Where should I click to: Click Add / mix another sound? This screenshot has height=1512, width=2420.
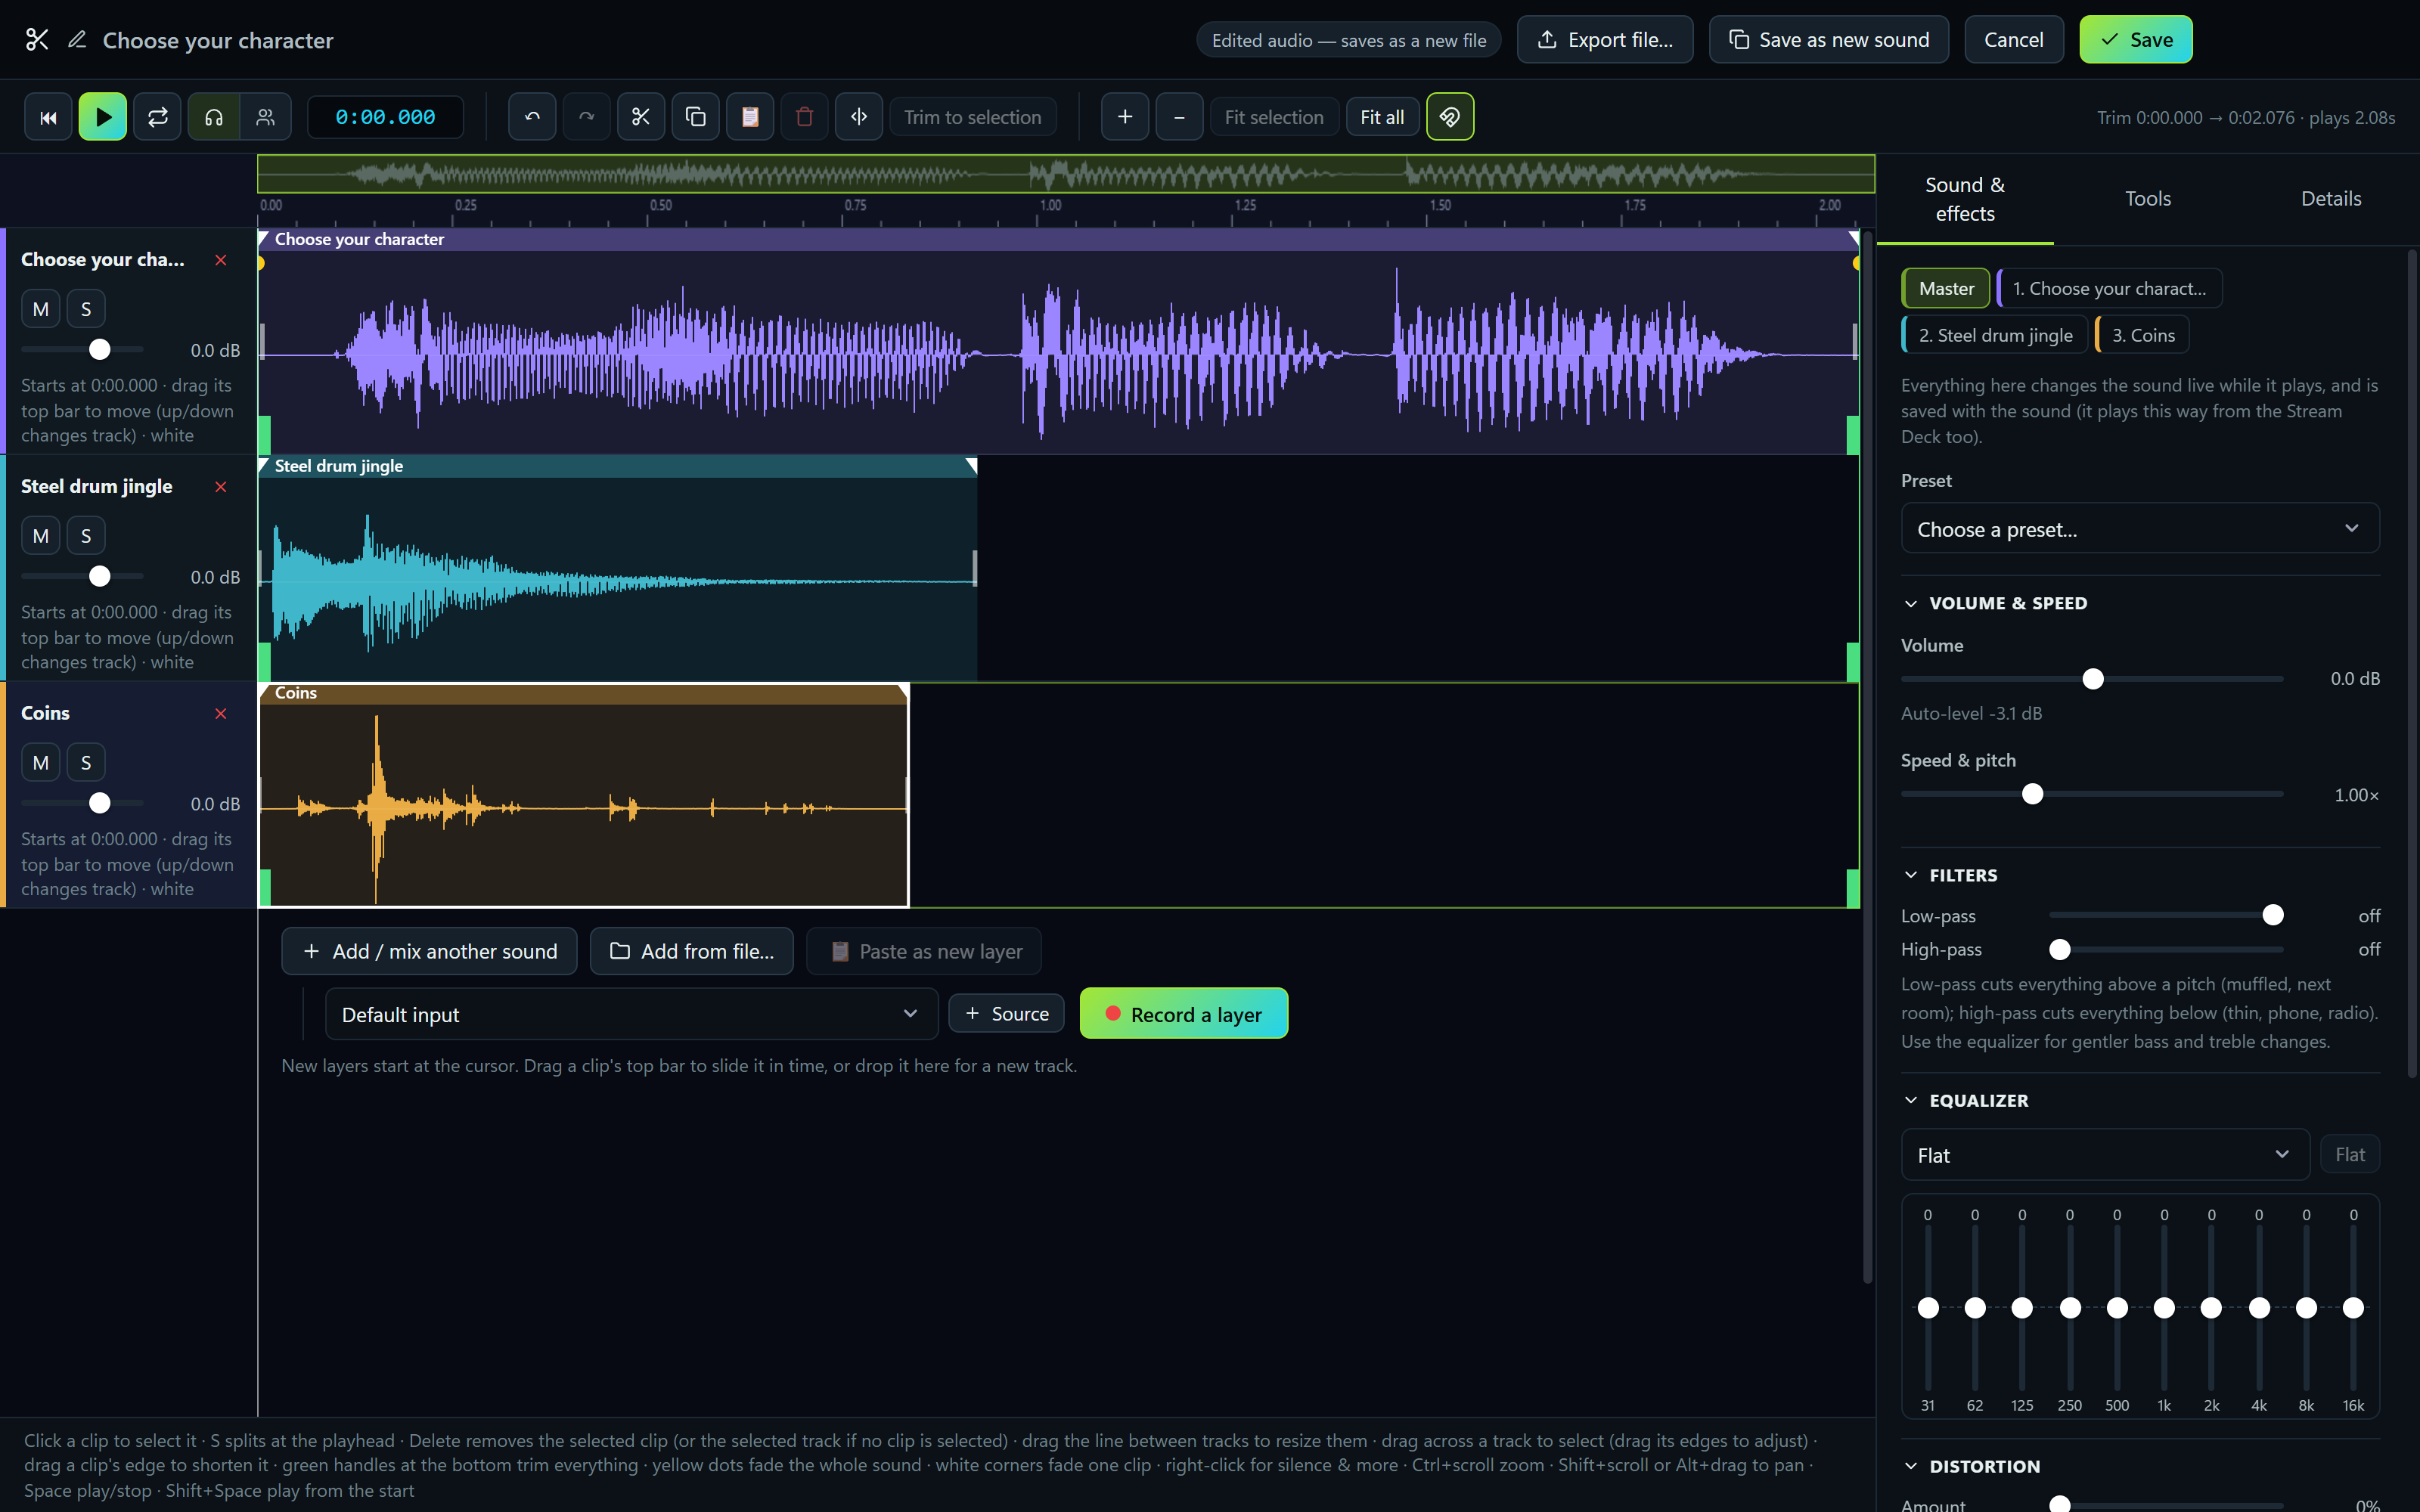click(429, 951)
